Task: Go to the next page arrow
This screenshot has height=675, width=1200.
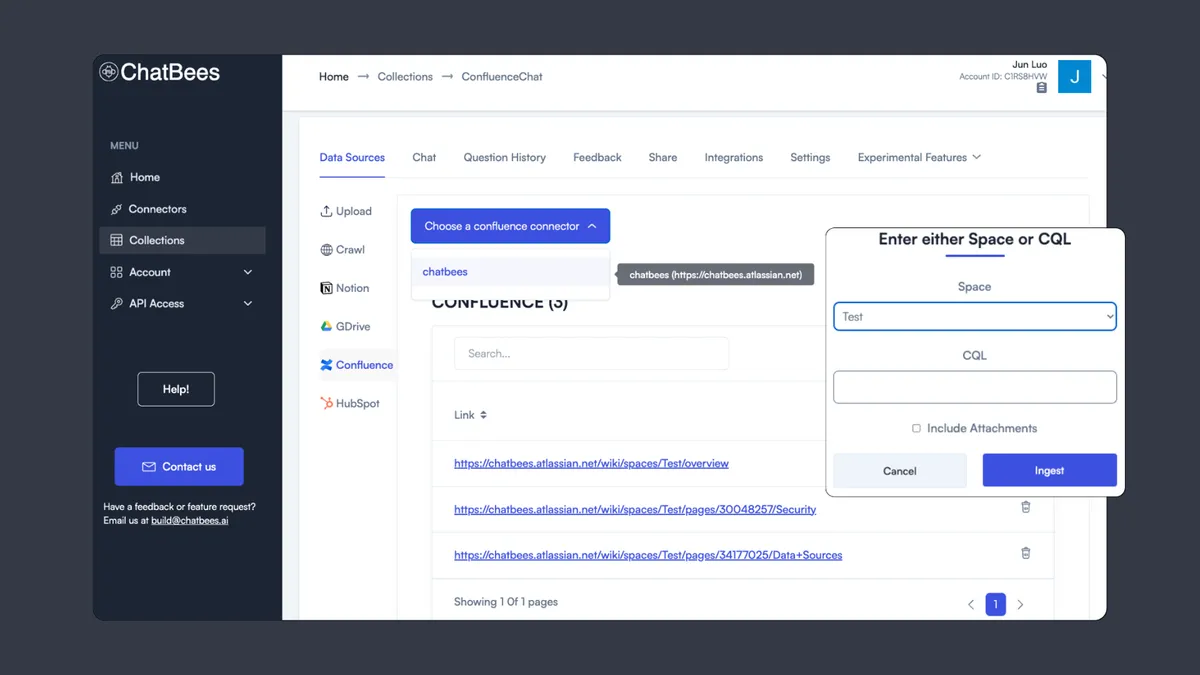Action: coord(1020,604)
